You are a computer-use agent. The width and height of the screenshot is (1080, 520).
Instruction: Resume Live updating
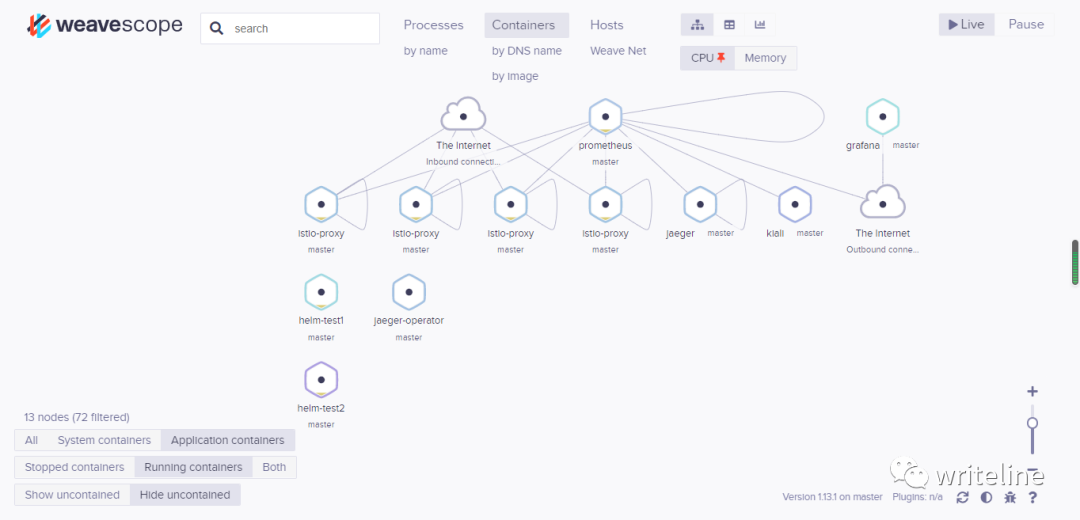(966, 25)
